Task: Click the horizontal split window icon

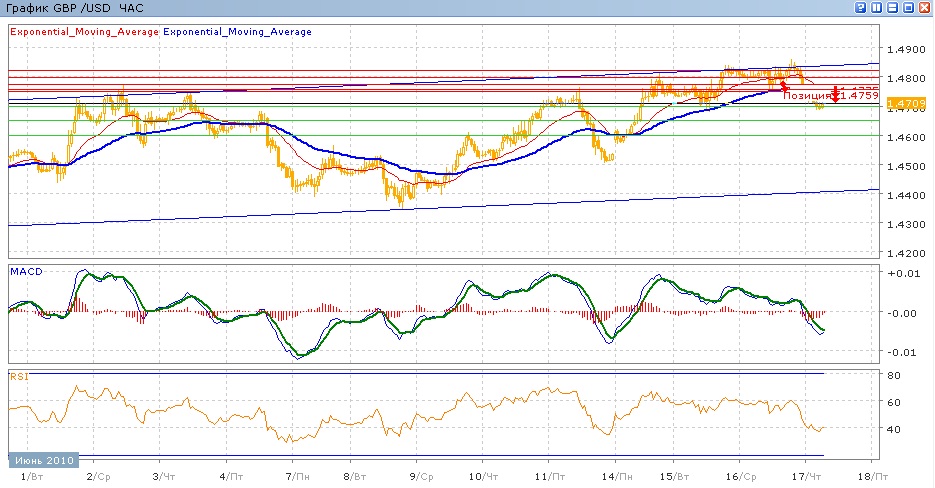Action: [893, 7]
